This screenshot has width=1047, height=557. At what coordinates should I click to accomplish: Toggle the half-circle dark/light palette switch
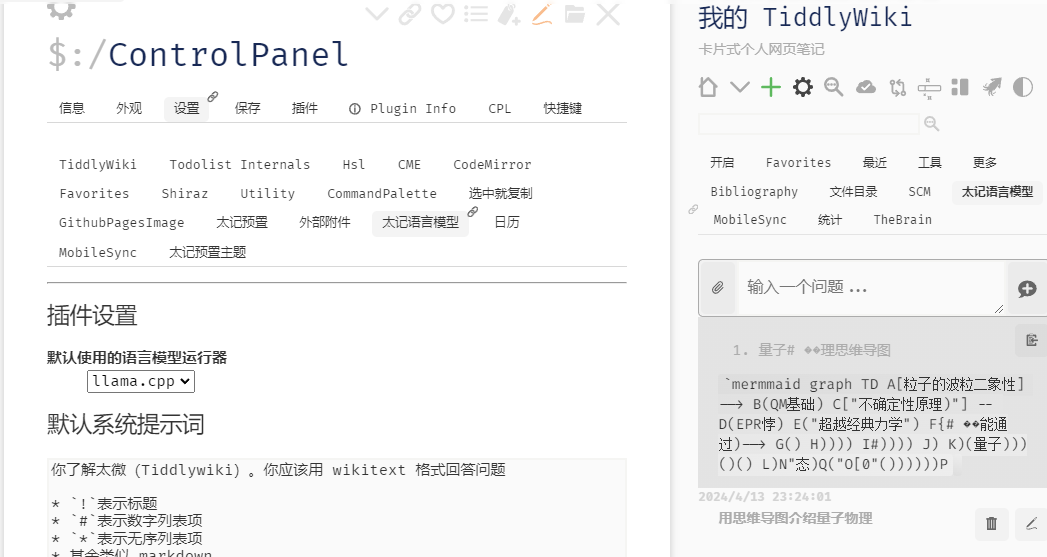point(1022,88)
